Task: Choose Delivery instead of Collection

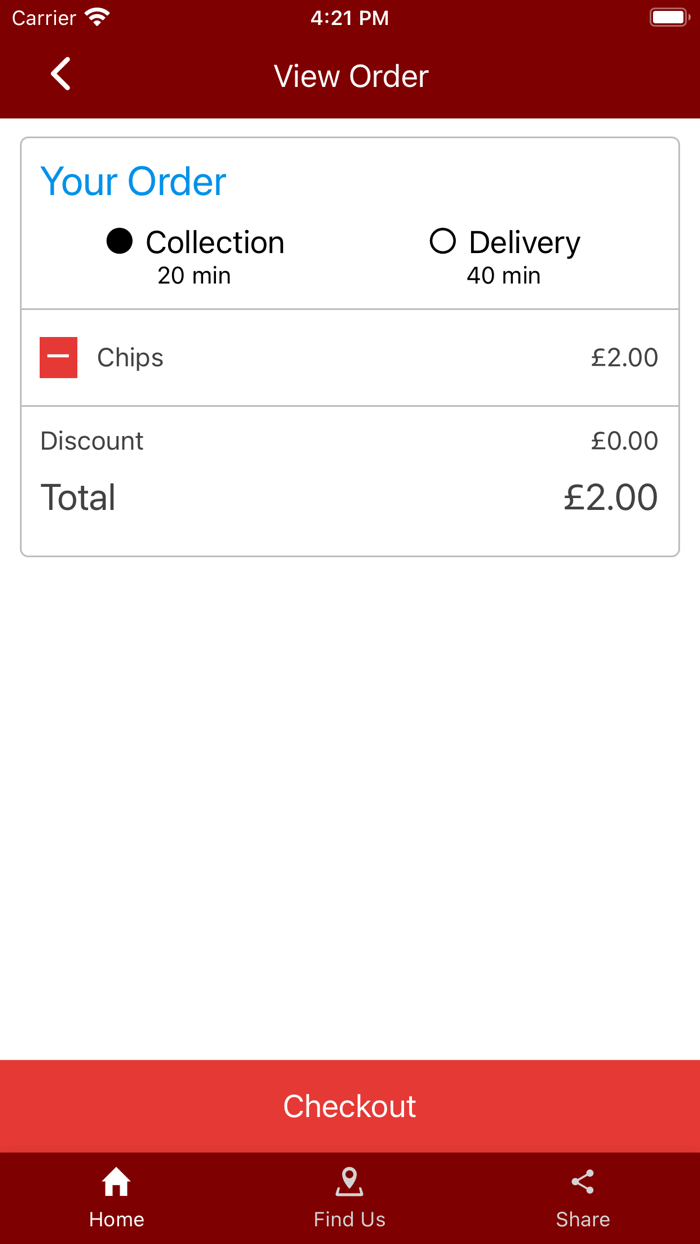Action: tap(442, 241)
